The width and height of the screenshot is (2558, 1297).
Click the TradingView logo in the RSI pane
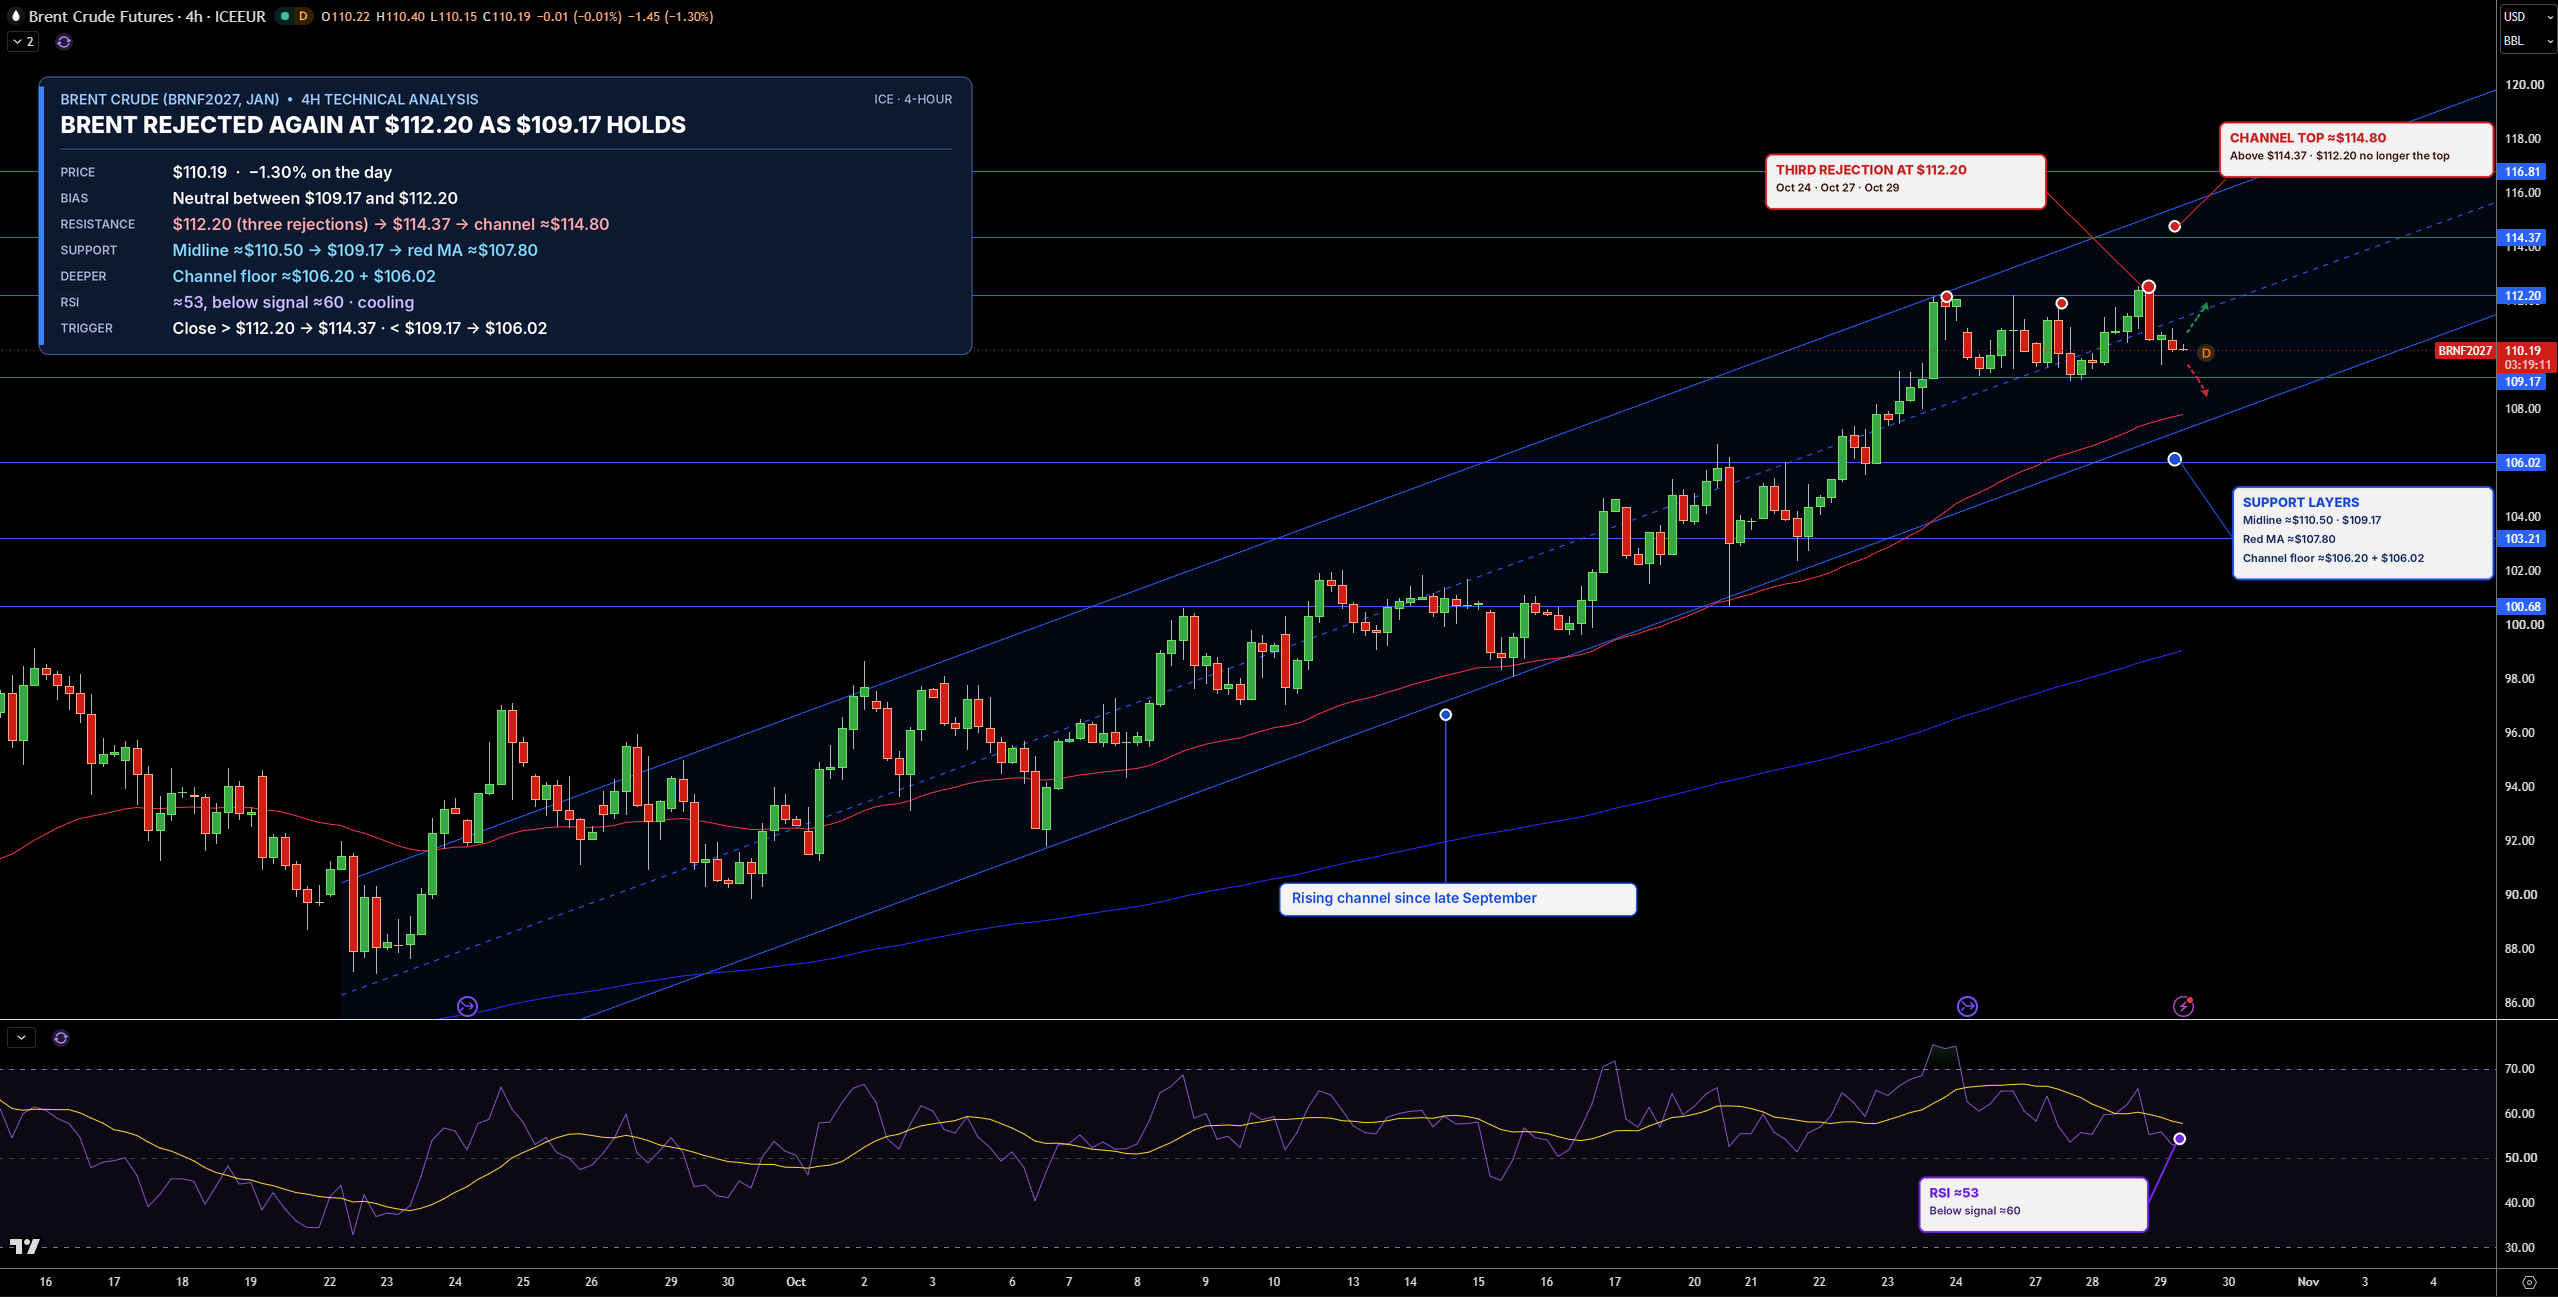click(x=24, y=1246)
